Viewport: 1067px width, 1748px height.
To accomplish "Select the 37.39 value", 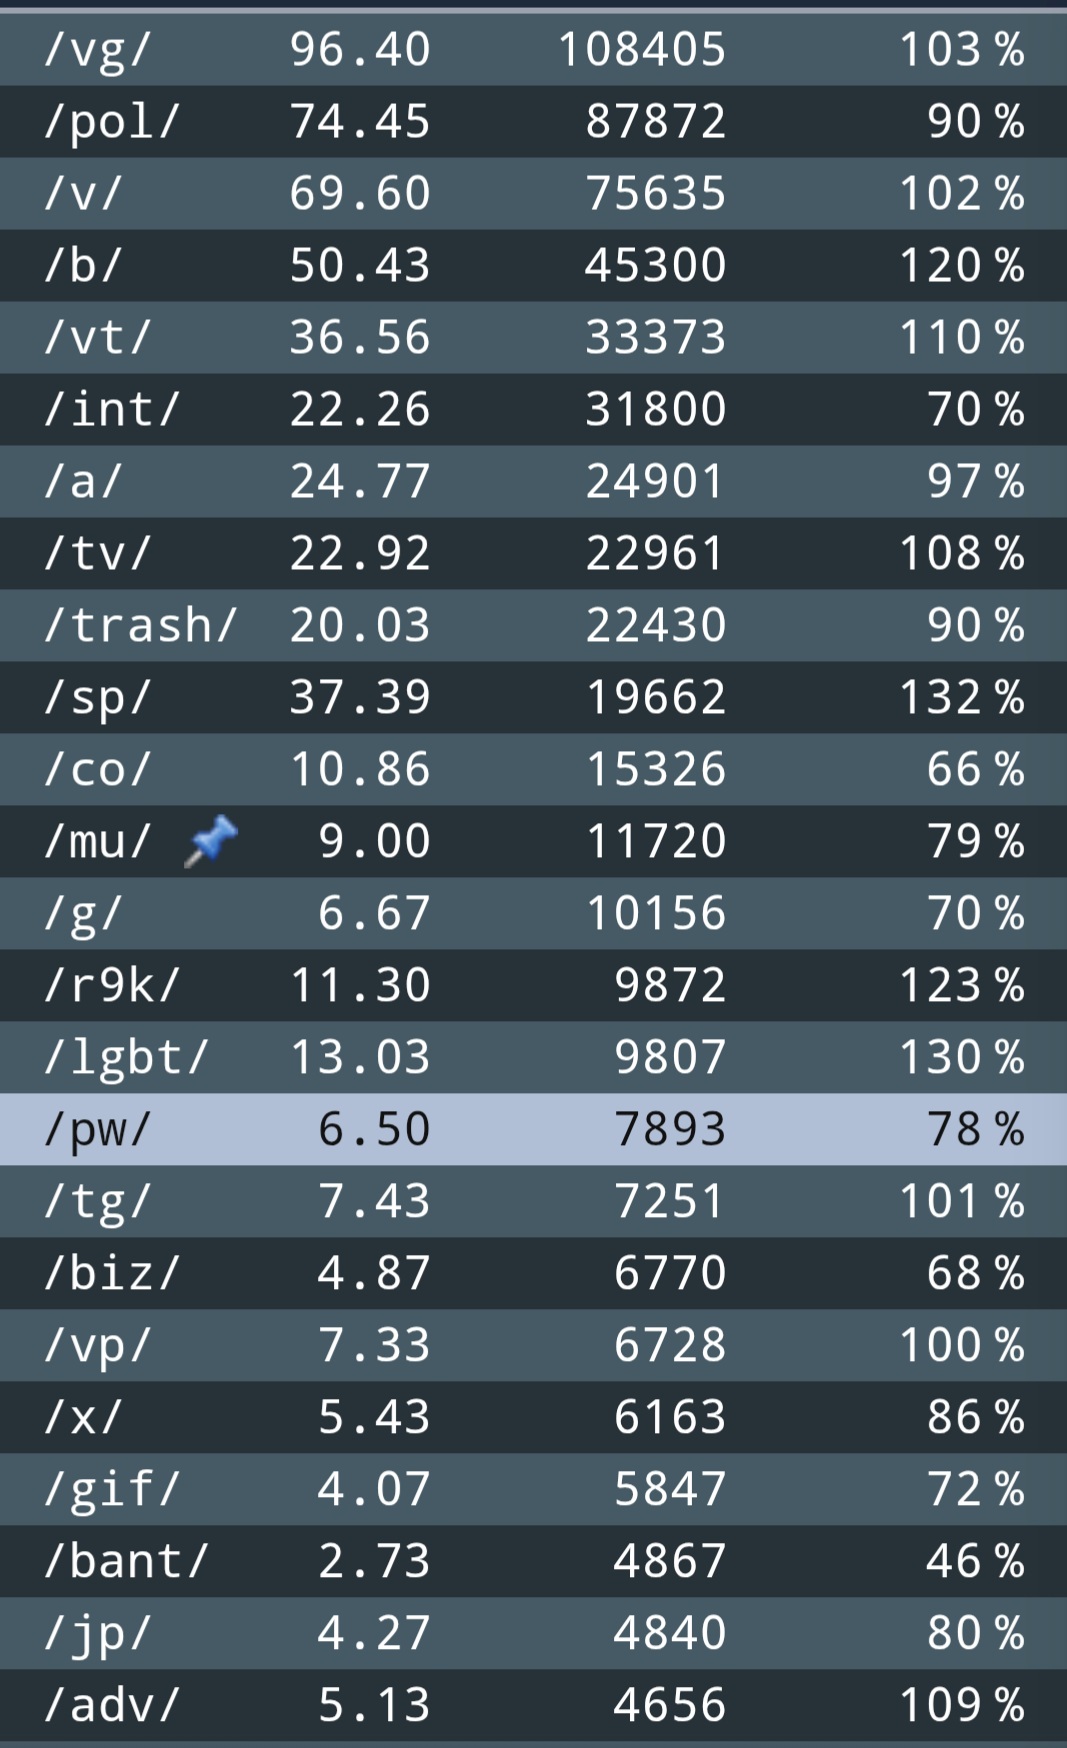I will [360, 698].
